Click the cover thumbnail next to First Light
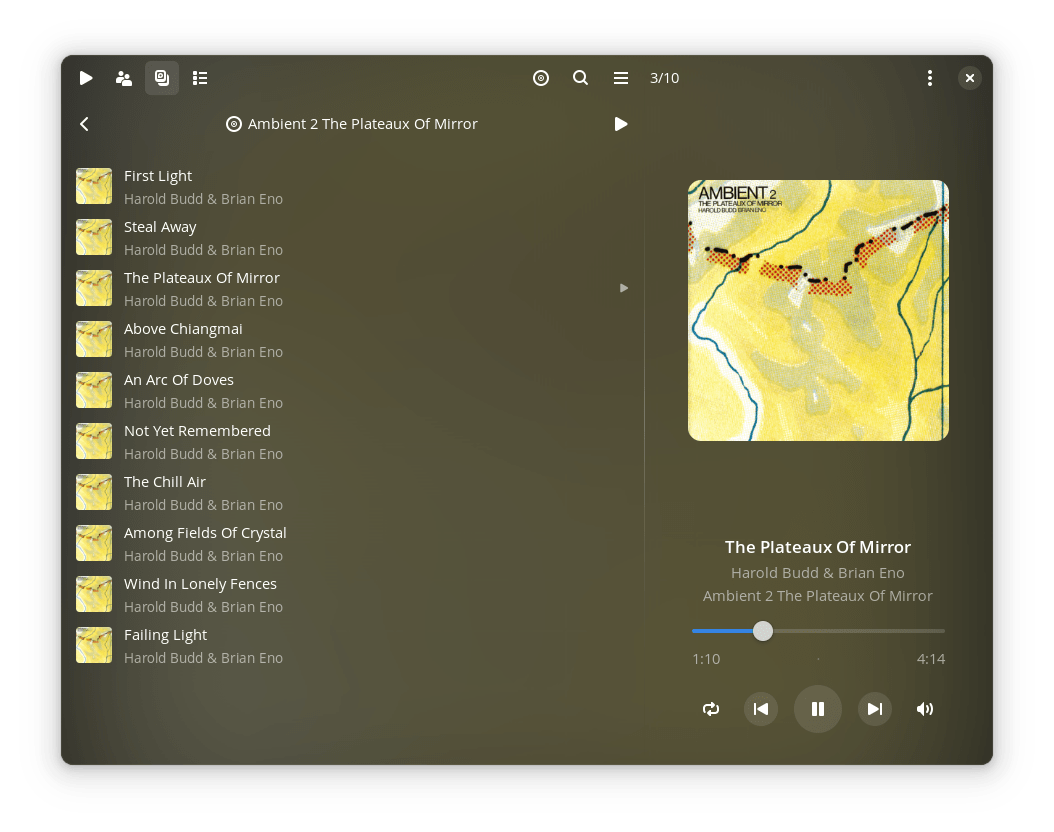 click(94, 186)
